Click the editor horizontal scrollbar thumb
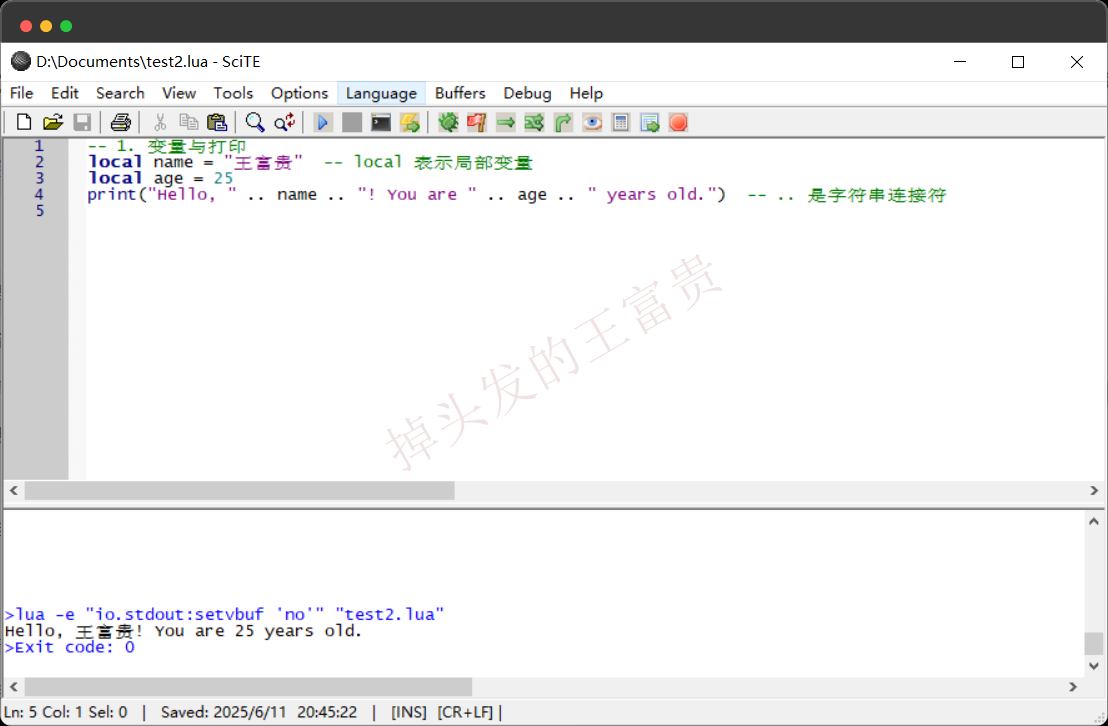 click(240, 491)
